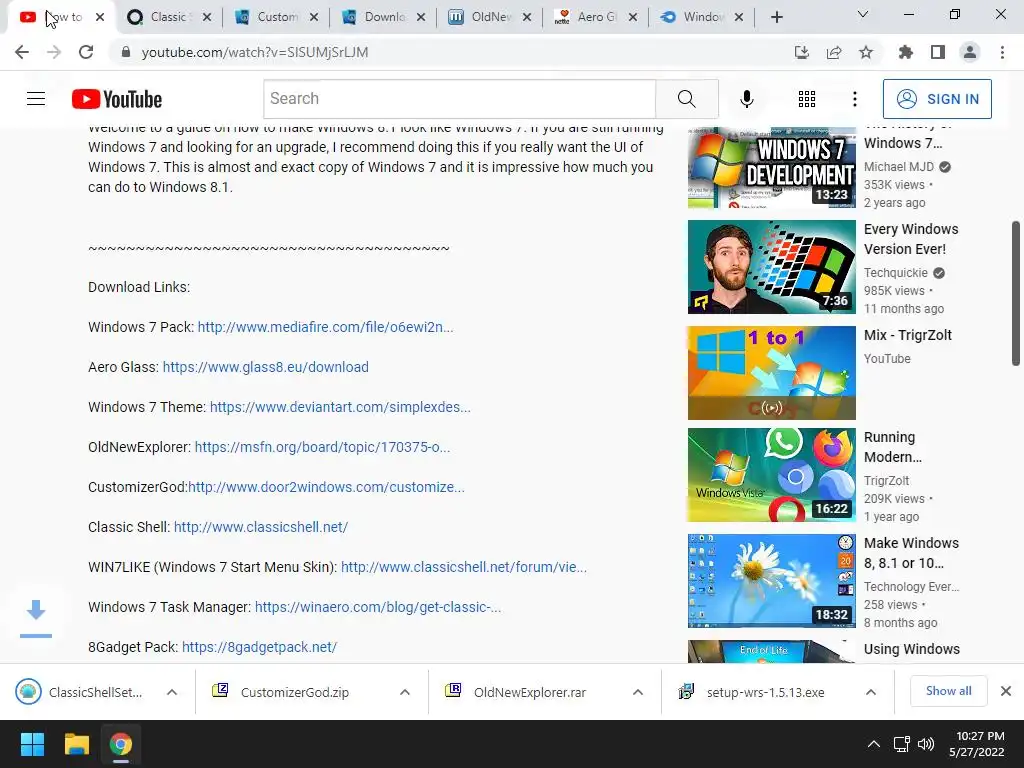Open the YouTube hamburger guide menu
This screenshot has width=1024, height=768.
[x=36, y=99]
